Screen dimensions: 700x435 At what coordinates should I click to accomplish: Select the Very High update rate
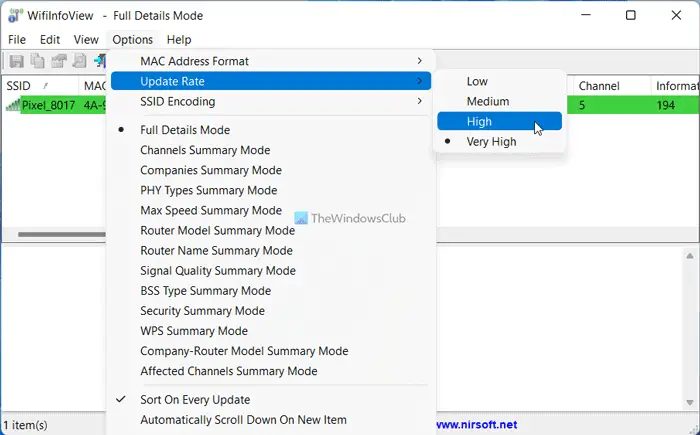pyautogui.click(x=499, y=142)
